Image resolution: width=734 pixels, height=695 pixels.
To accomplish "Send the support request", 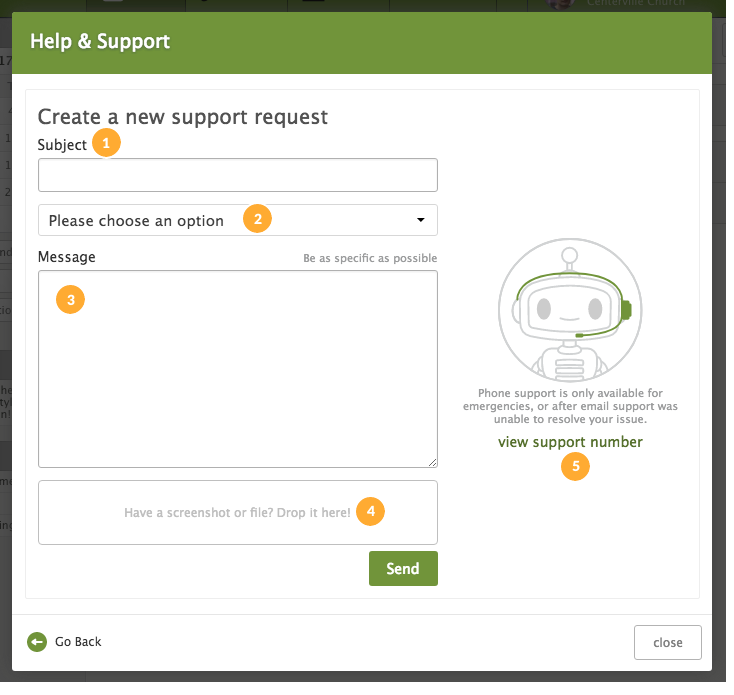I will (403, 569).
